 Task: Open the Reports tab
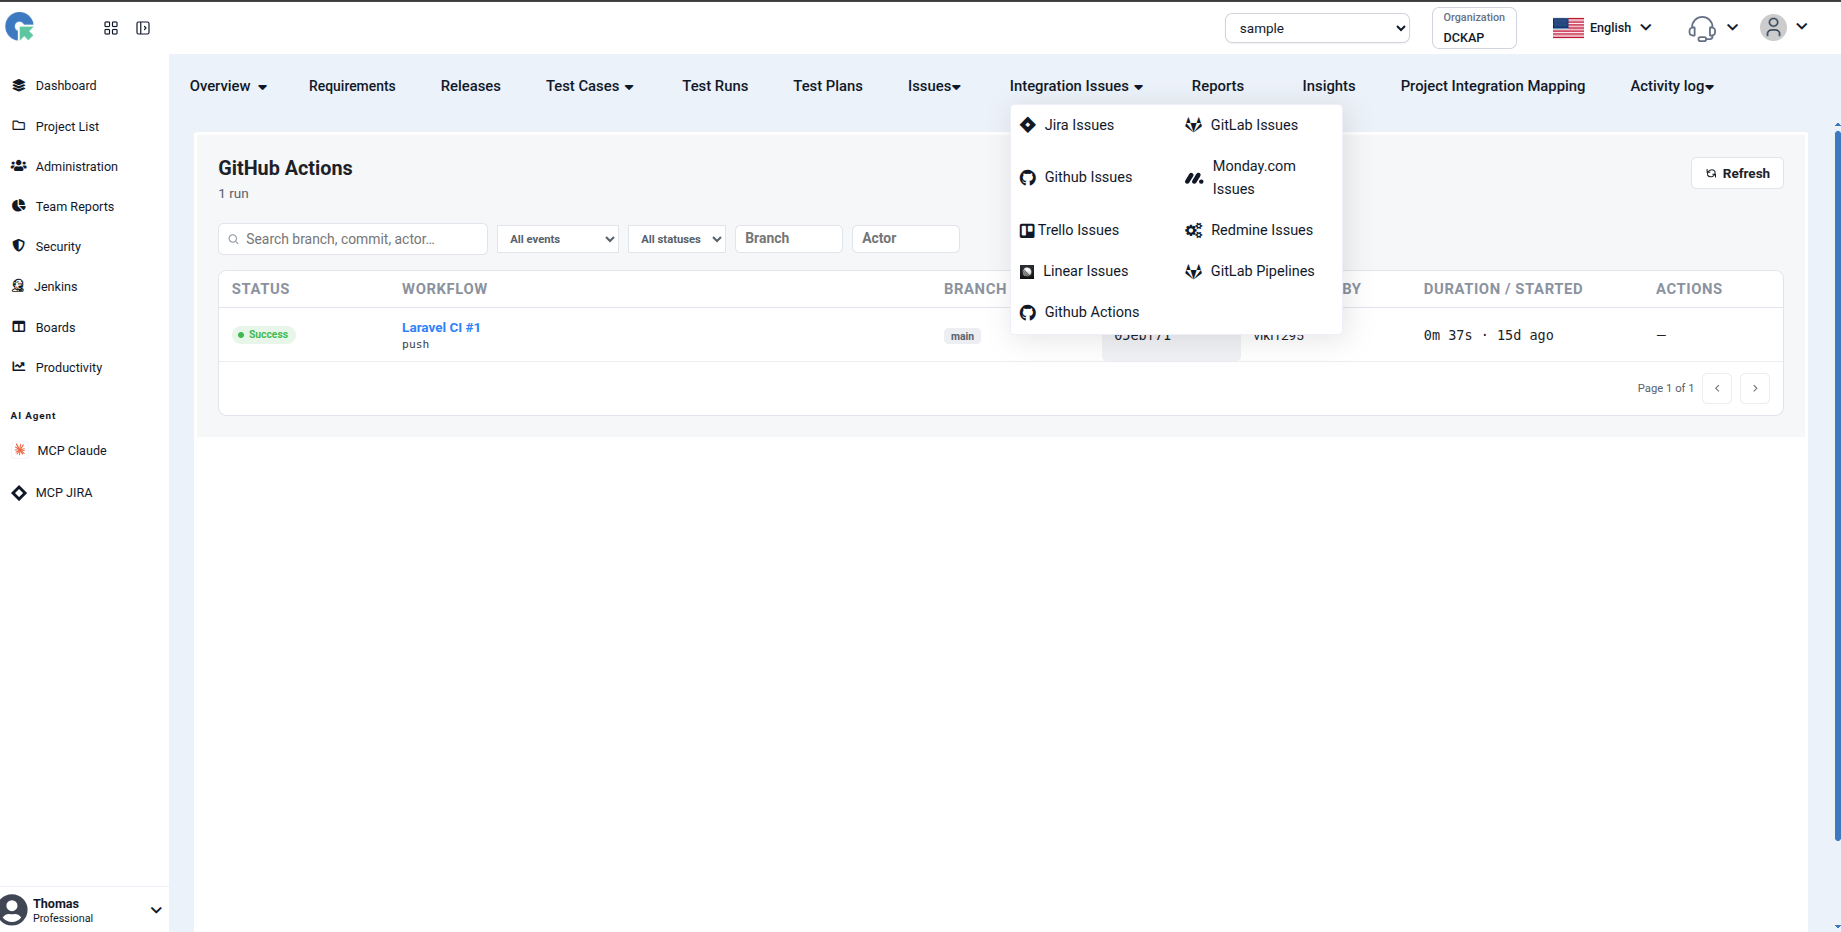click(x=1218, y=86)
